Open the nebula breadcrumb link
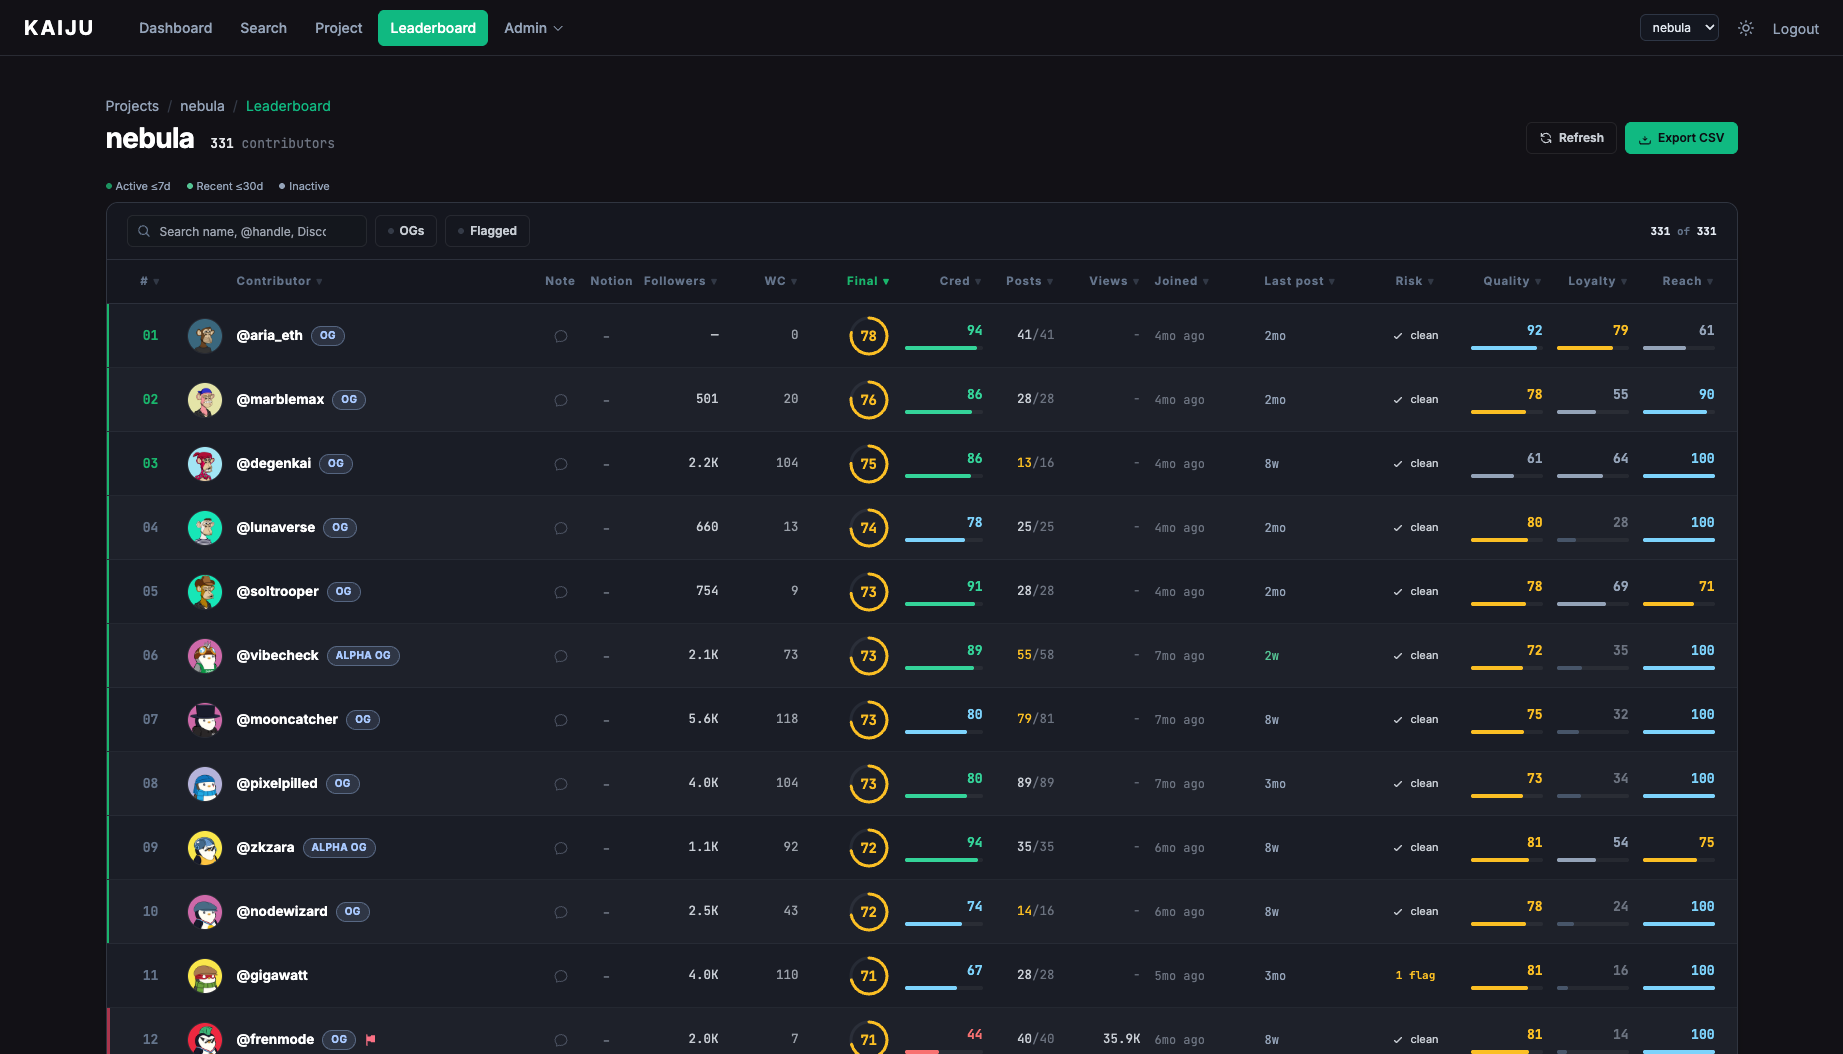This screenshot has width=1843, height=1054. 202,106
